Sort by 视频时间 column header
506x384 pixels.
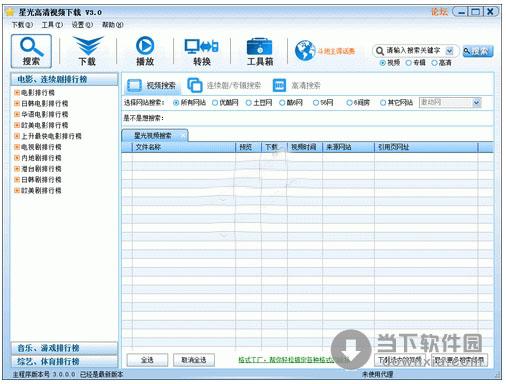[305, 147]
